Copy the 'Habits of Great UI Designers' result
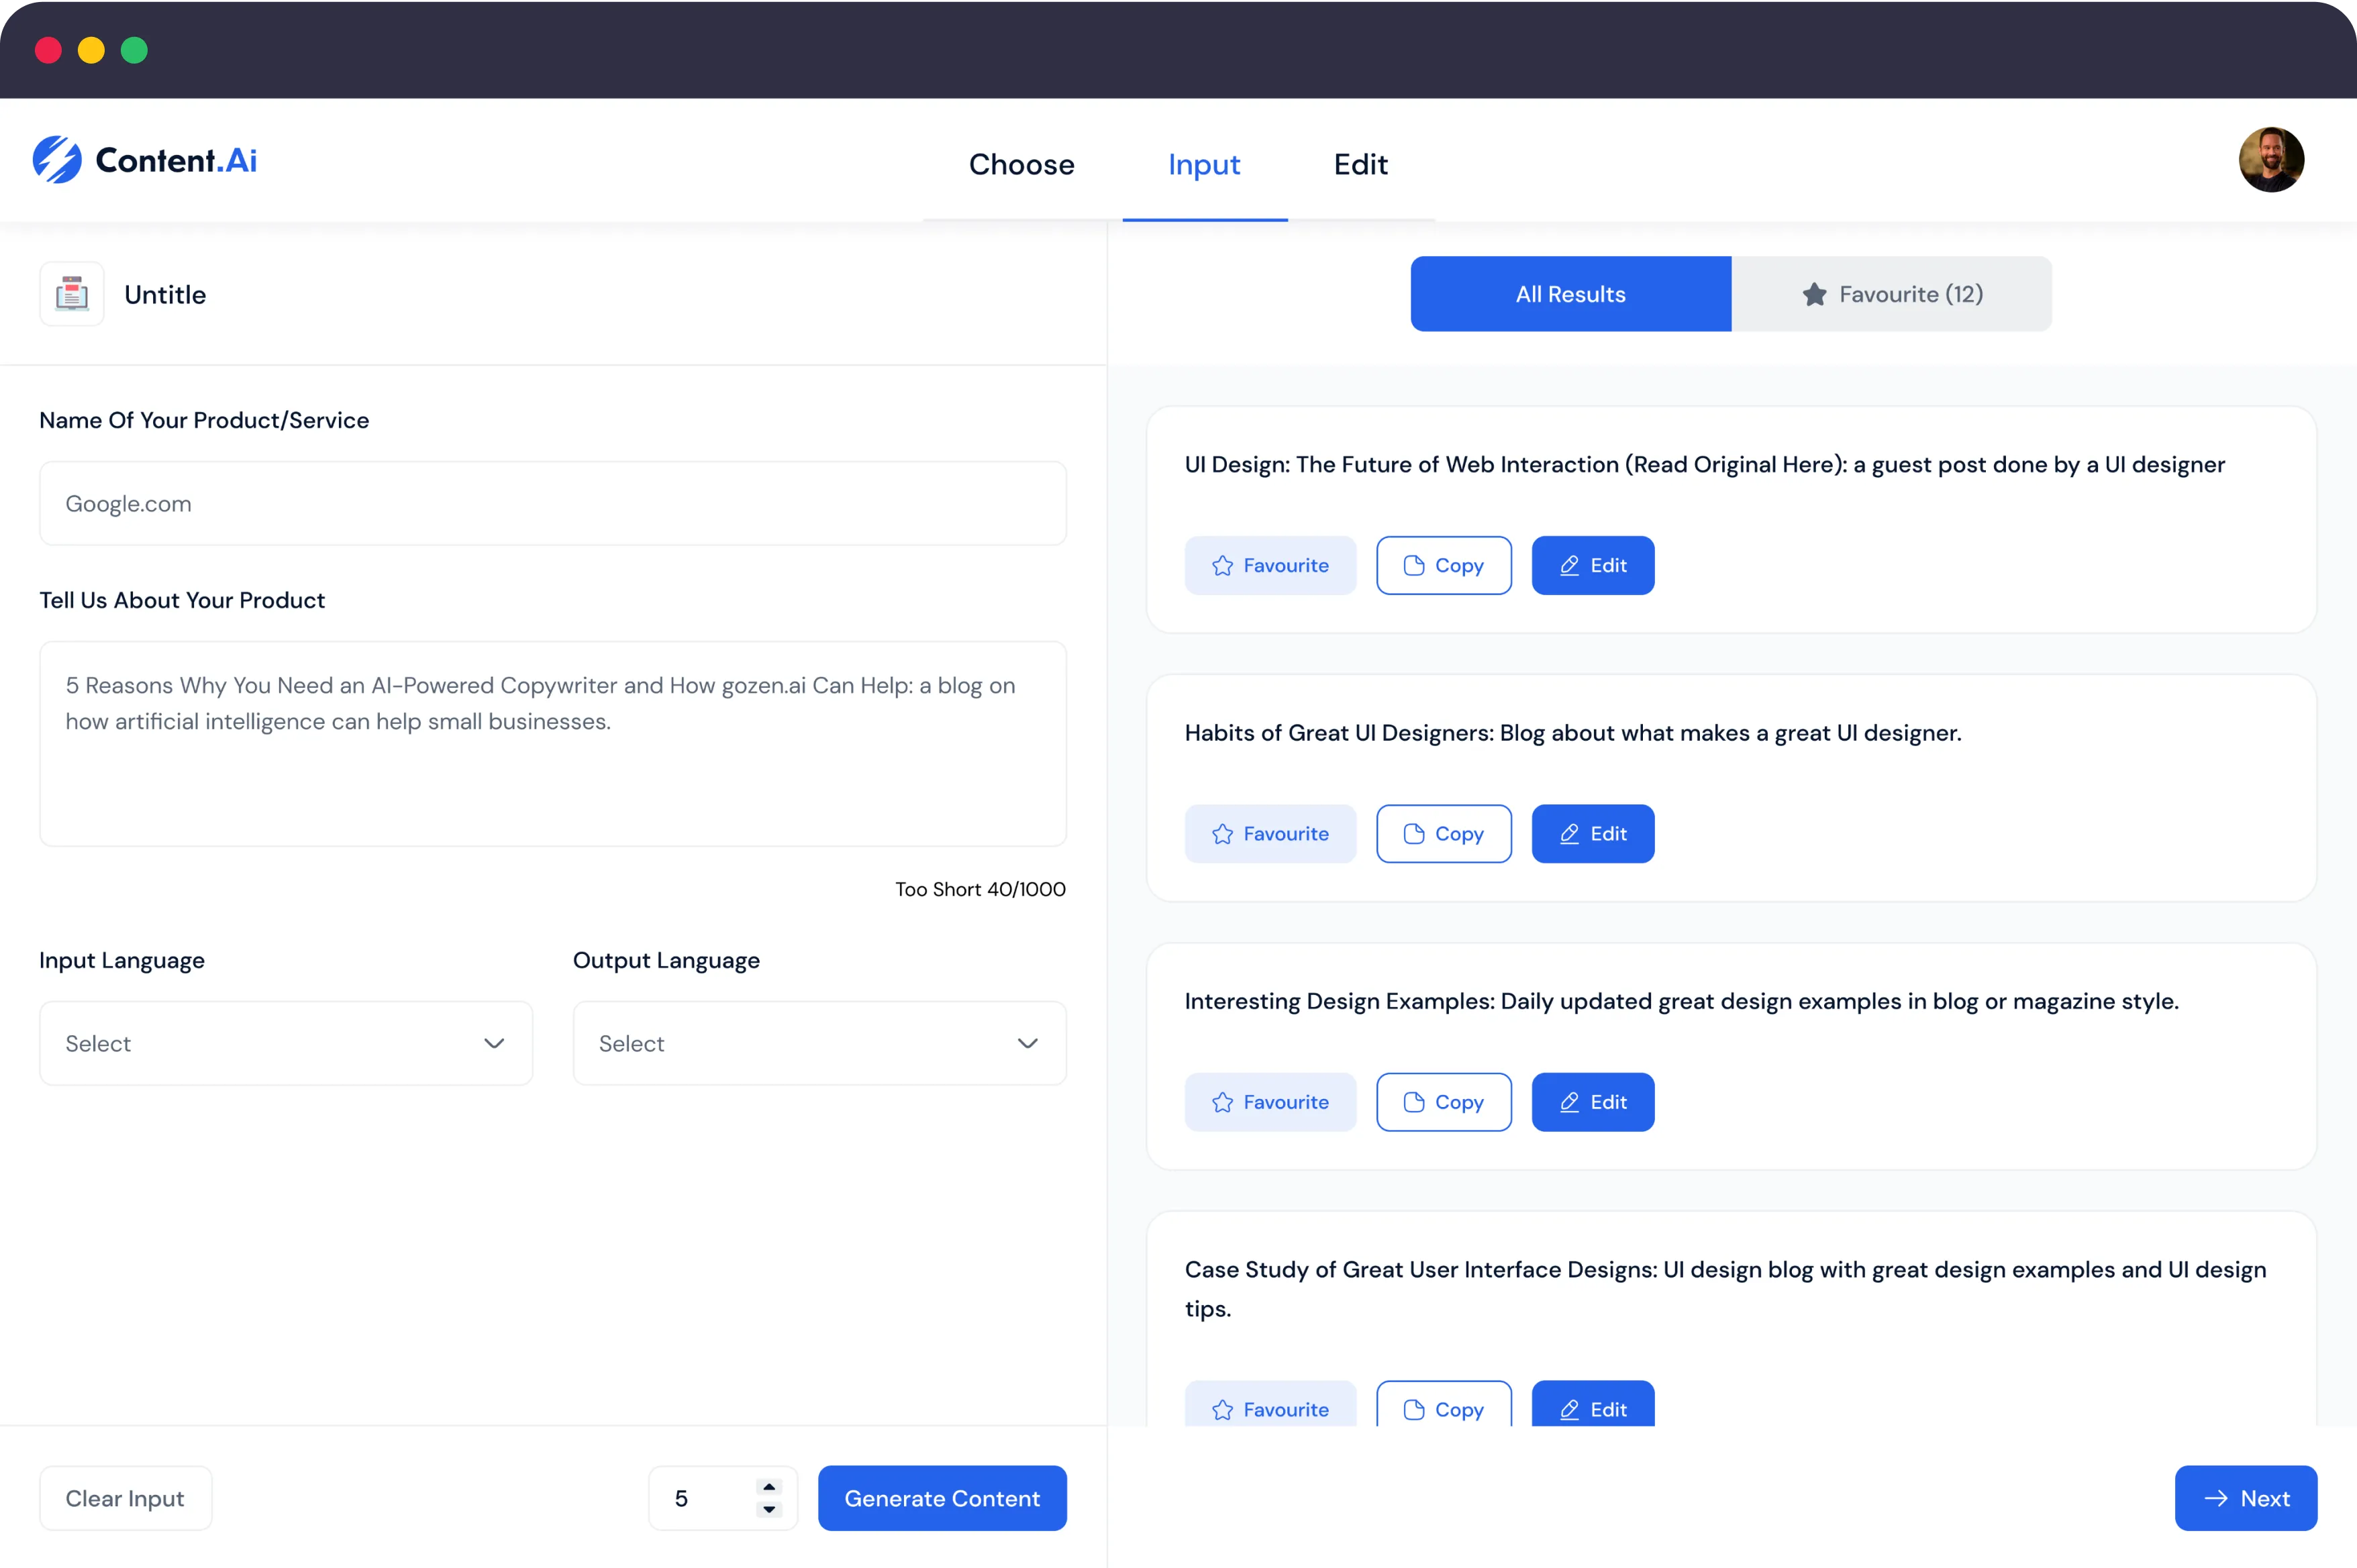Viewport: 2357px width, 1568px height. (x=1443, y=834)
